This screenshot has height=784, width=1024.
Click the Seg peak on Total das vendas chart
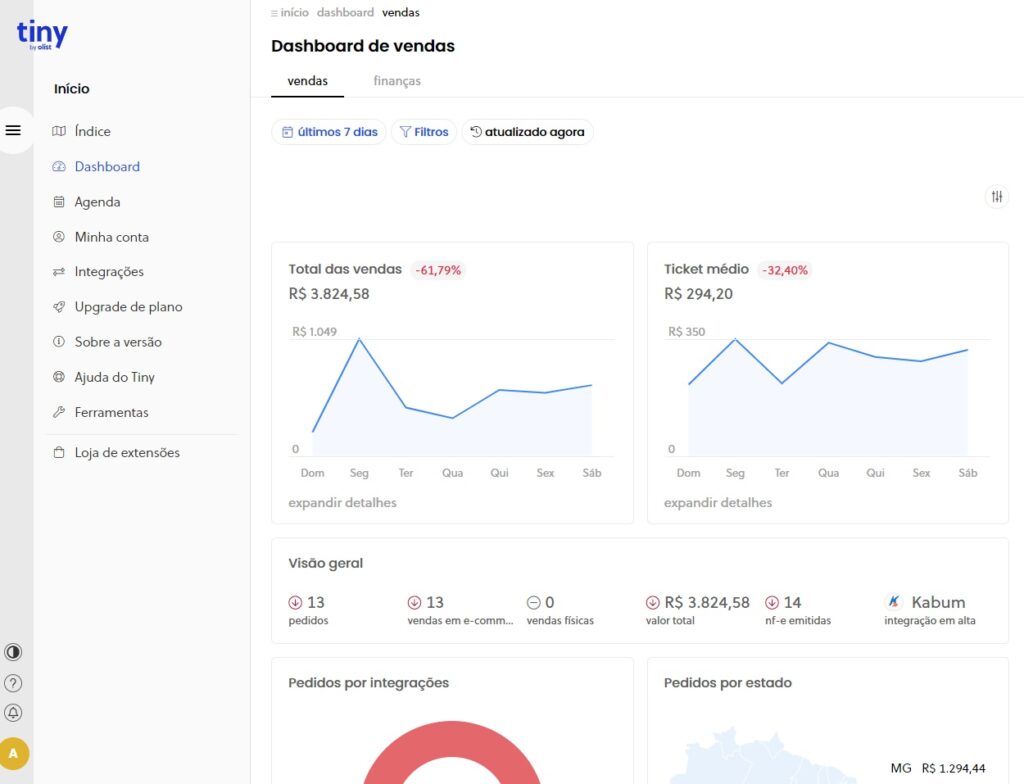click(x=359, y=339)
